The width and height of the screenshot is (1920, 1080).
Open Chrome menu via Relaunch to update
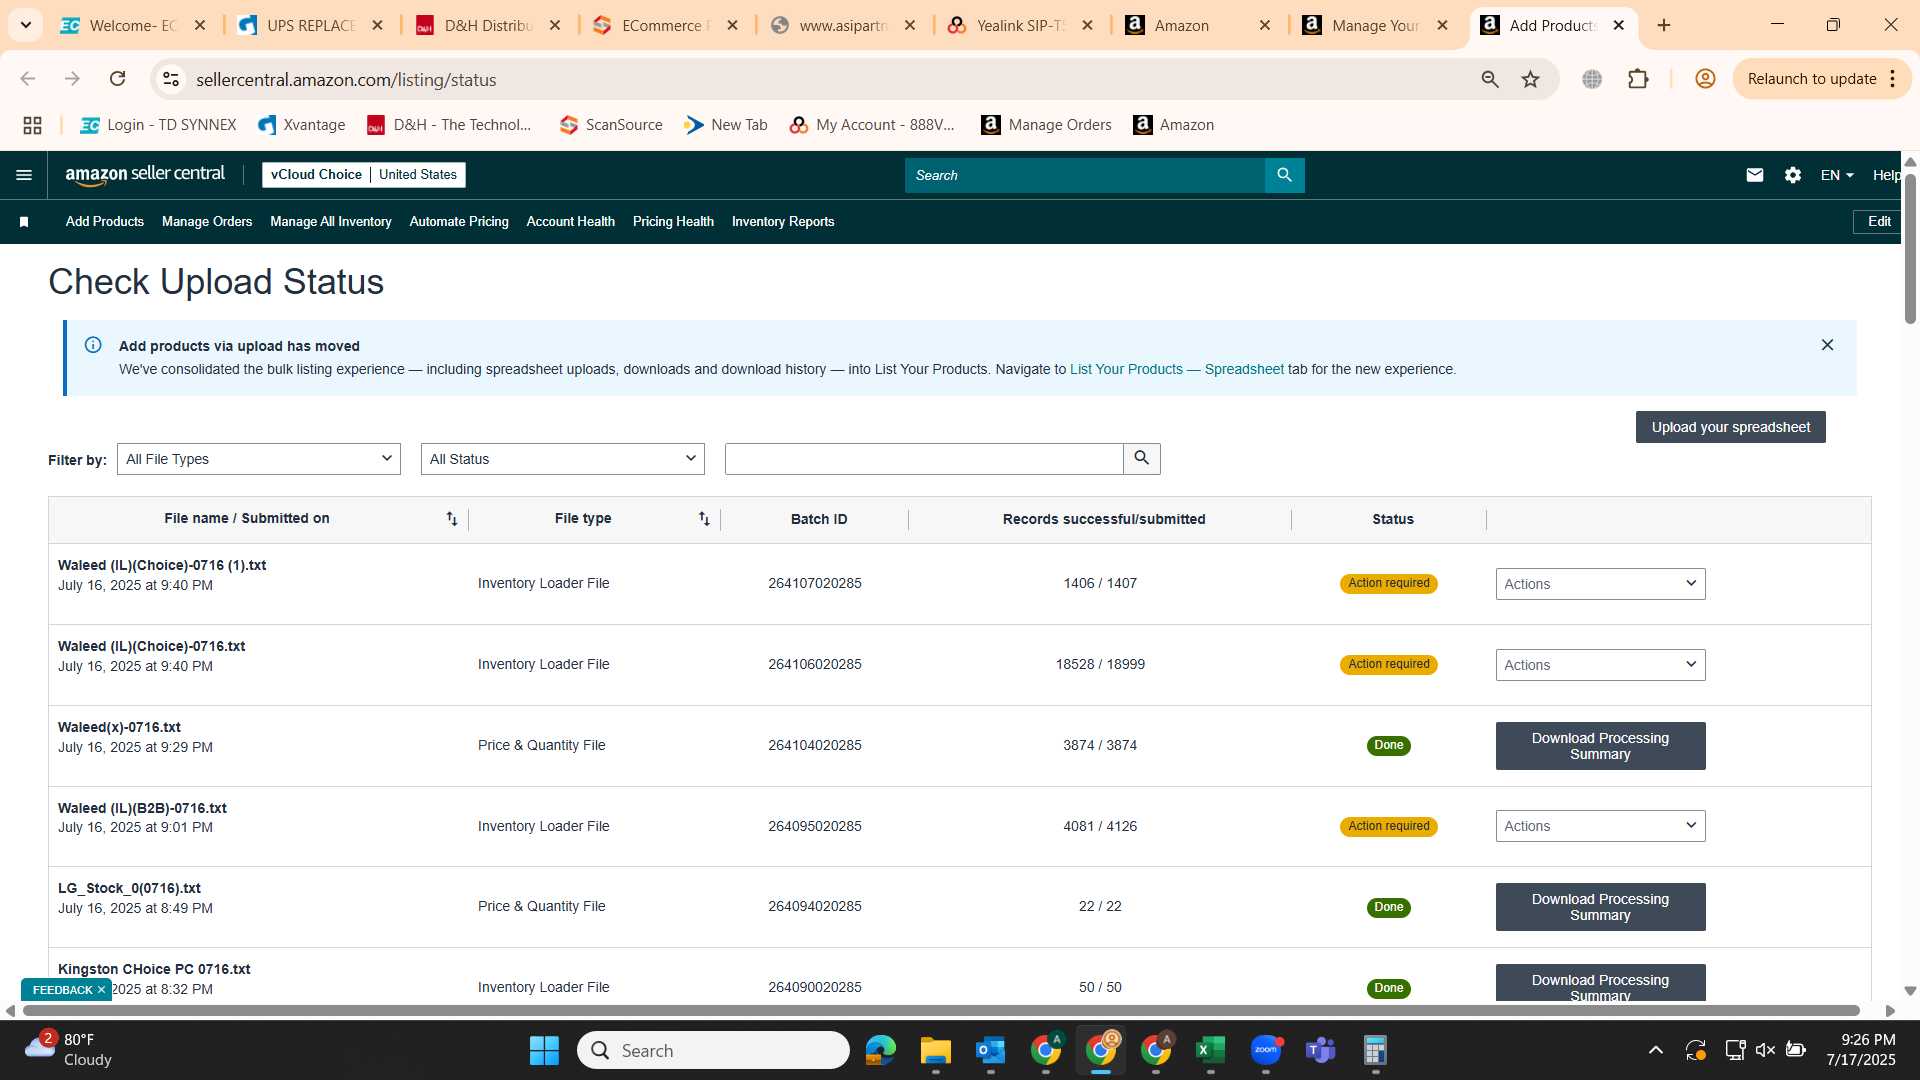(x=1820, y=79)
